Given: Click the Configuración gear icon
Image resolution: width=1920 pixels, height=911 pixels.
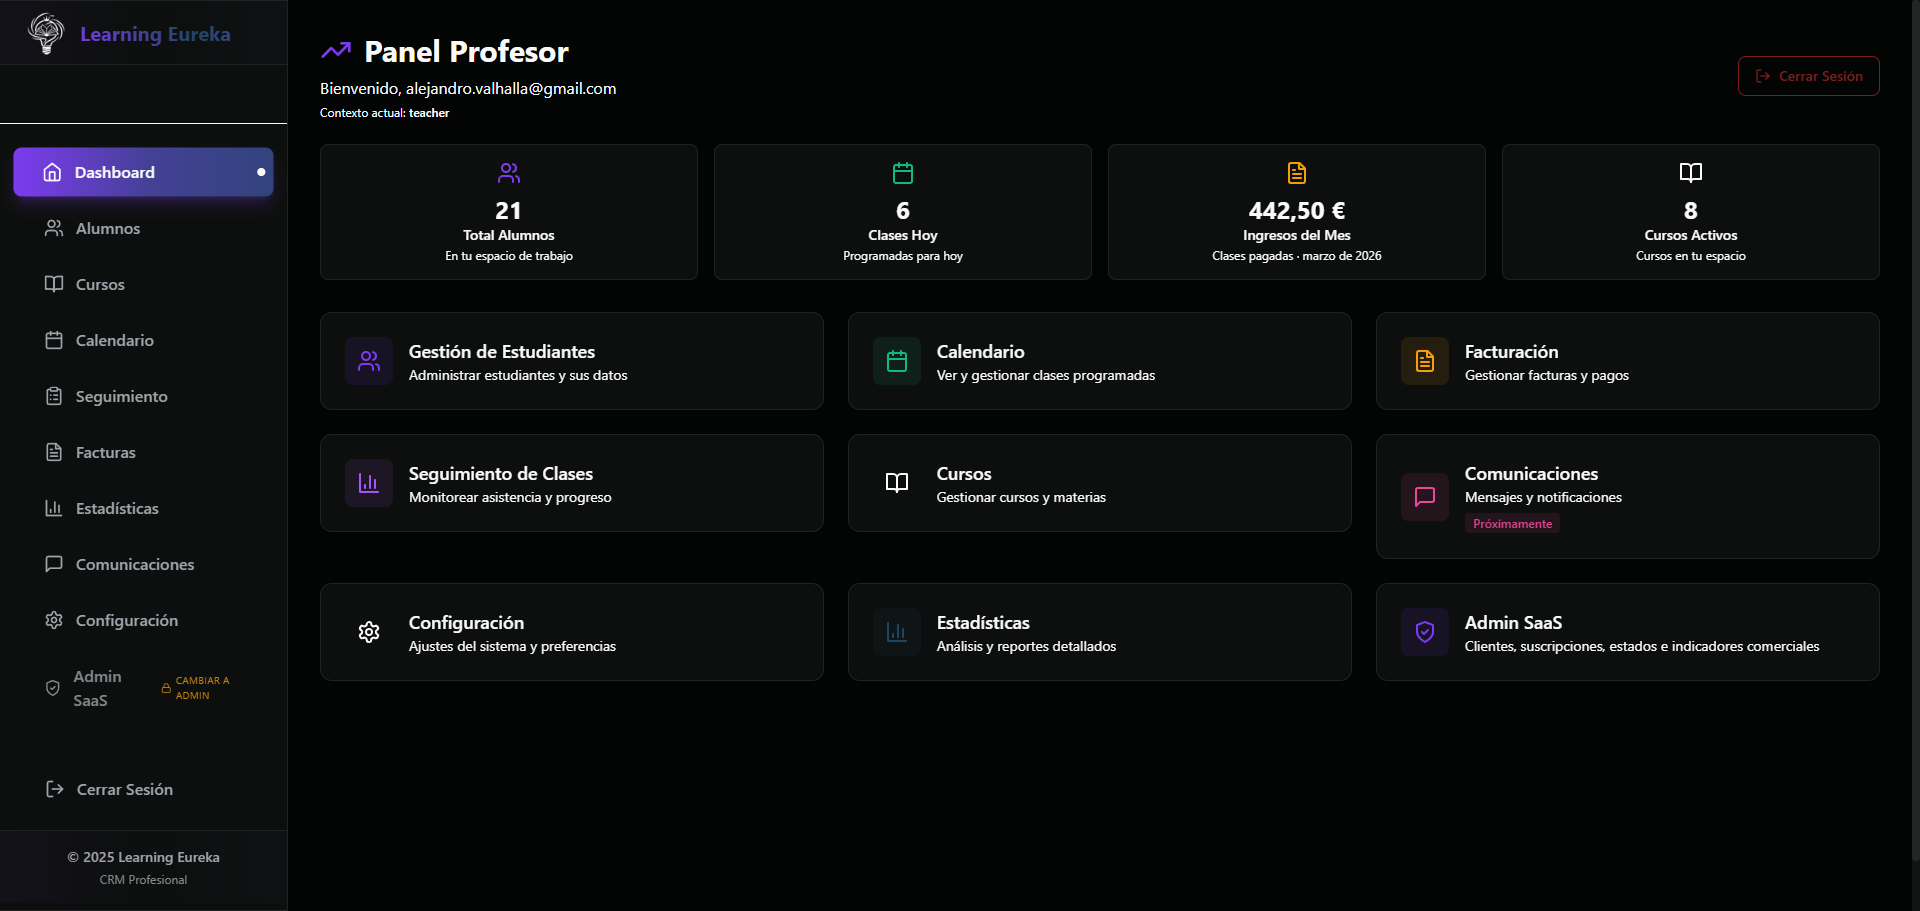Looking at the screenshot, I should (53, 620).
